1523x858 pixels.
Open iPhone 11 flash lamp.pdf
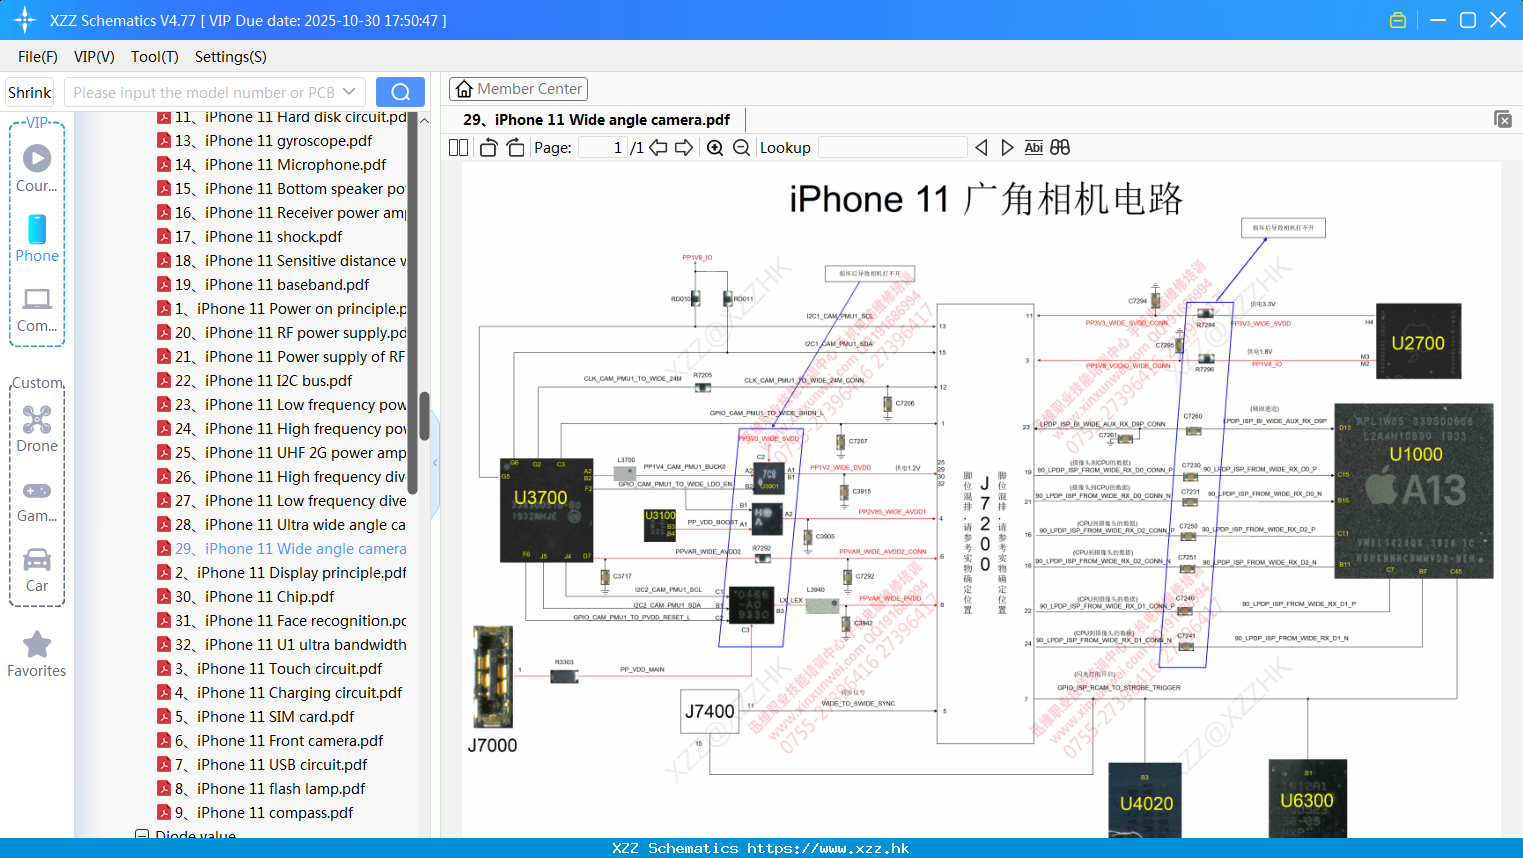click(261, 789)
